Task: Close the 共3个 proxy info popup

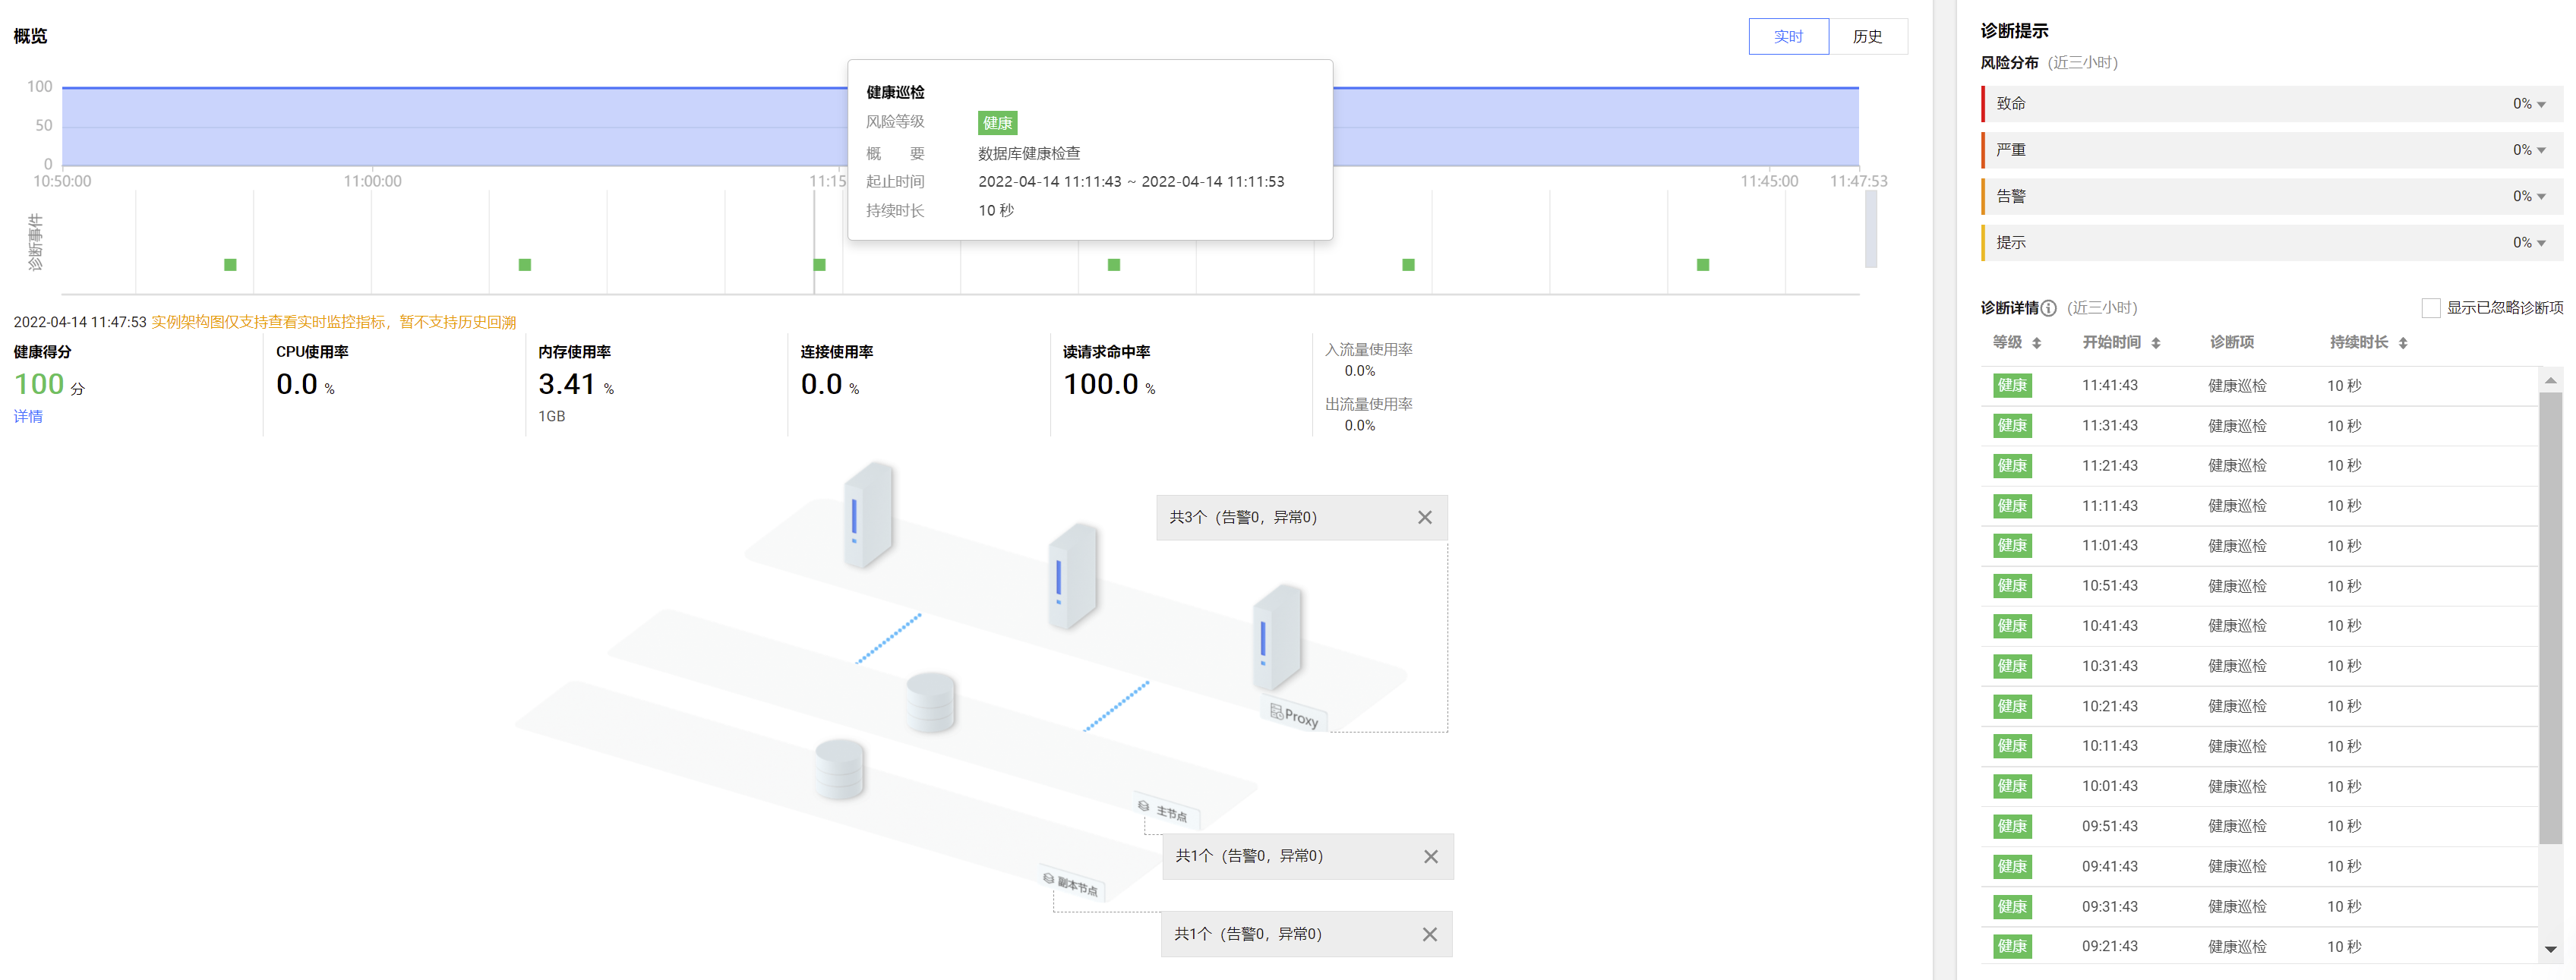Action: click(1424, 517)
